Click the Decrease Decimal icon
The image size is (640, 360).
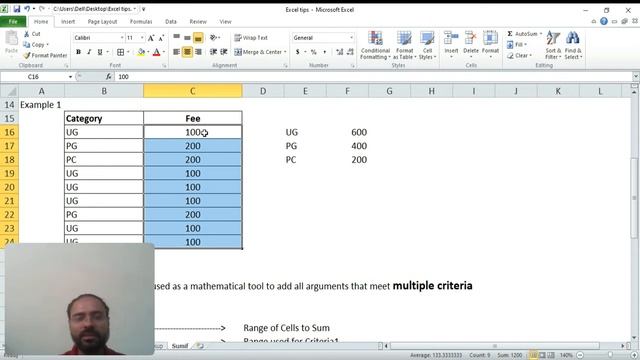pyautogui.click(x=350, y=52)
